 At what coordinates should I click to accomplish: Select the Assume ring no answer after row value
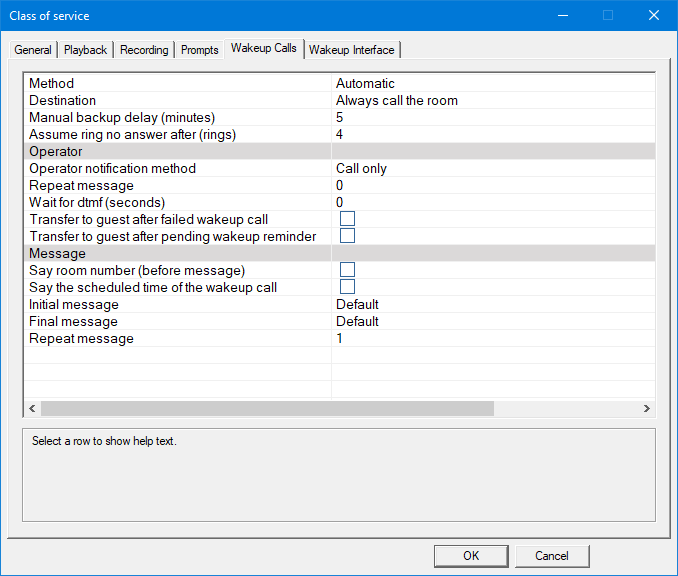340,135
